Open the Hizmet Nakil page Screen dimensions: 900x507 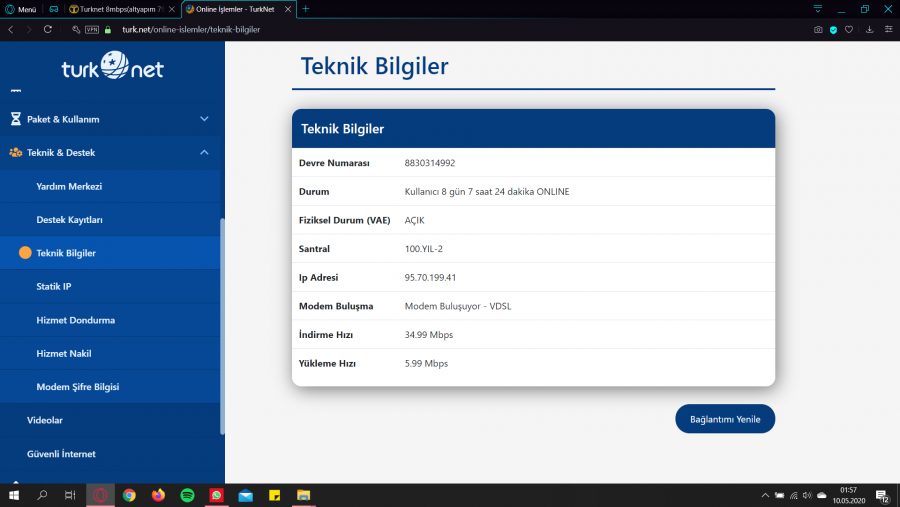tap(64, 353)
